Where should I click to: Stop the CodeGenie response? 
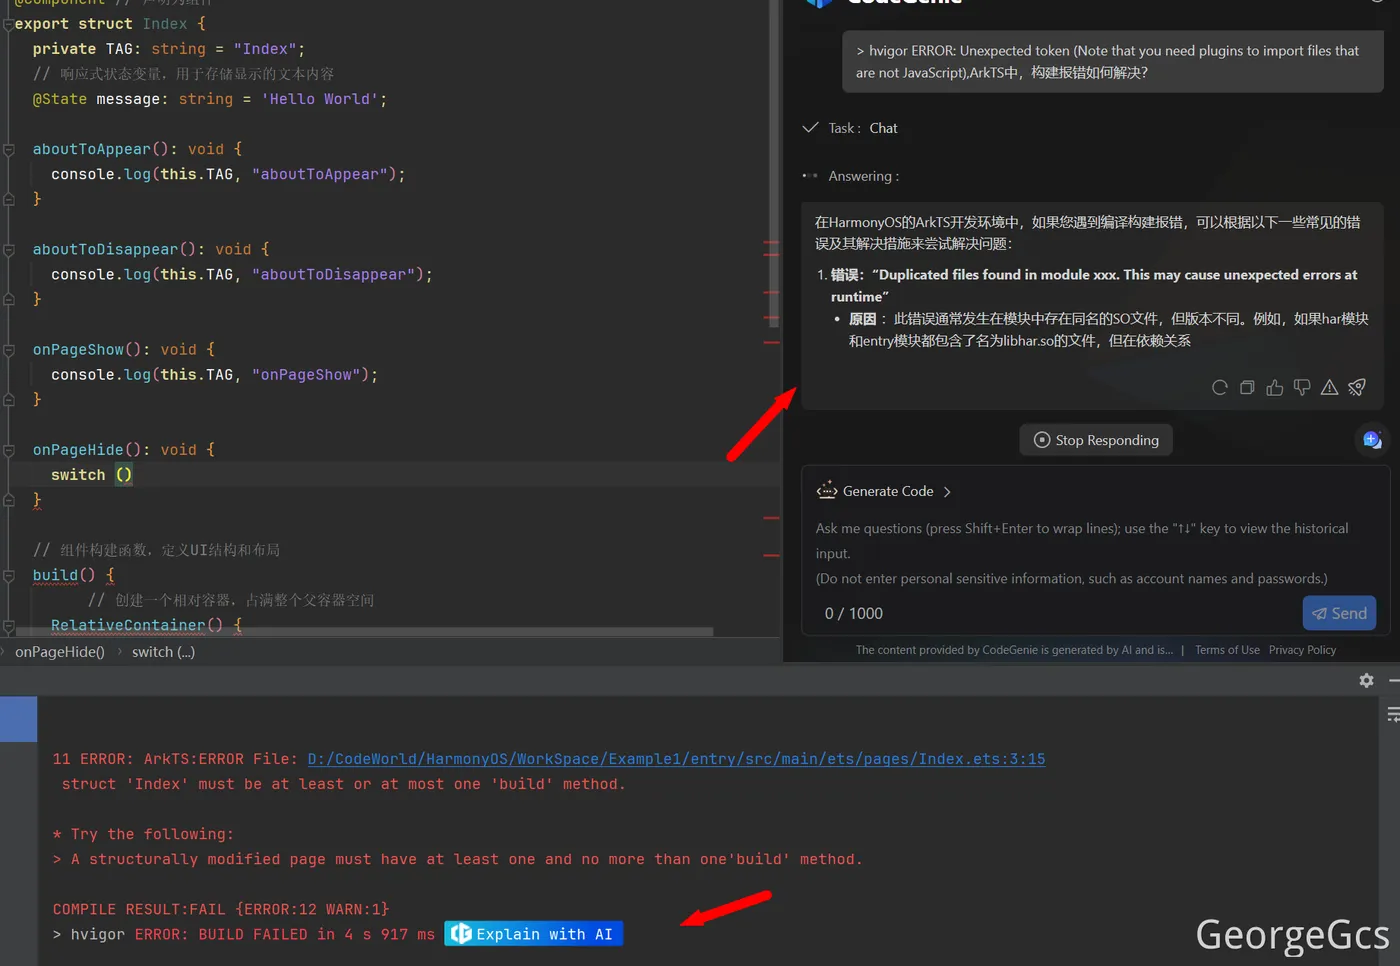pos(1096,440)
